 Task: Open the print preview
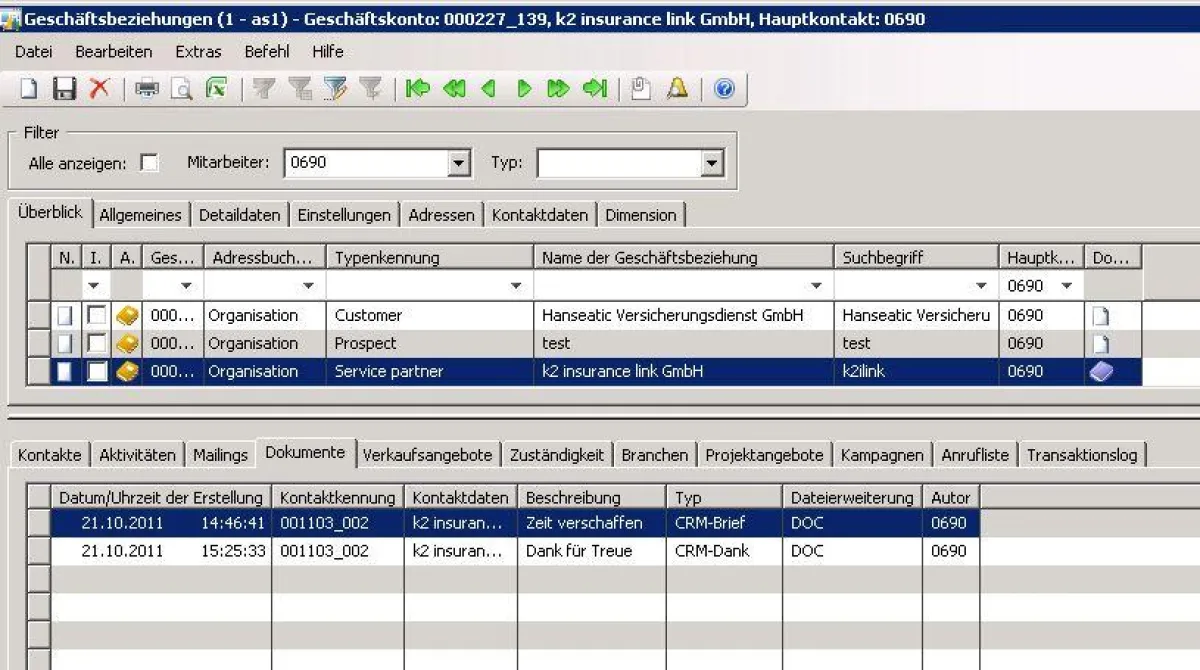point(180,89)
